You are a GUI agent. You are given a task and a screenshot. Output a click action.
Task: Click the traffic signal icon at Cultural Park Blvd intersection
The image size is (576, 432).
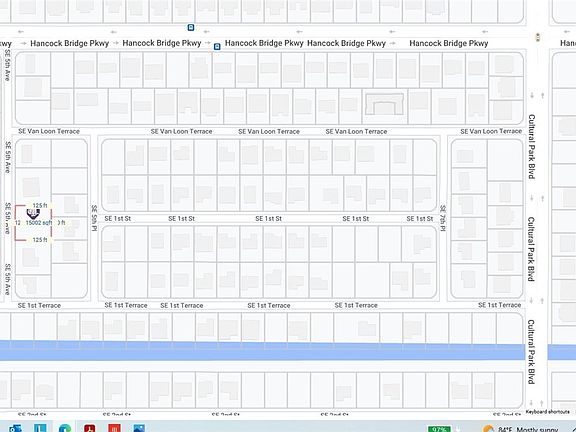coord(538,37)
